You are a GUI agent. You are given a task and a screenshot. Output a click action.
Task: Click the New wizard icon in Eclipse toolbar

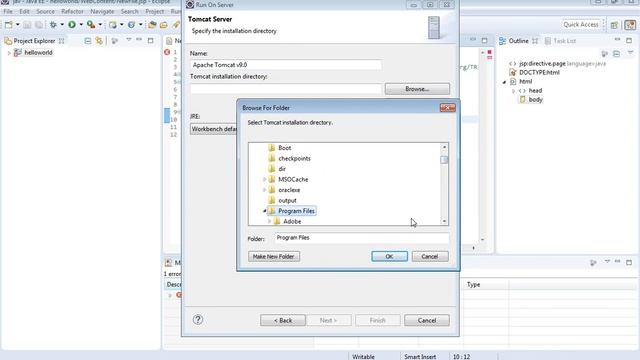(9, 25)
